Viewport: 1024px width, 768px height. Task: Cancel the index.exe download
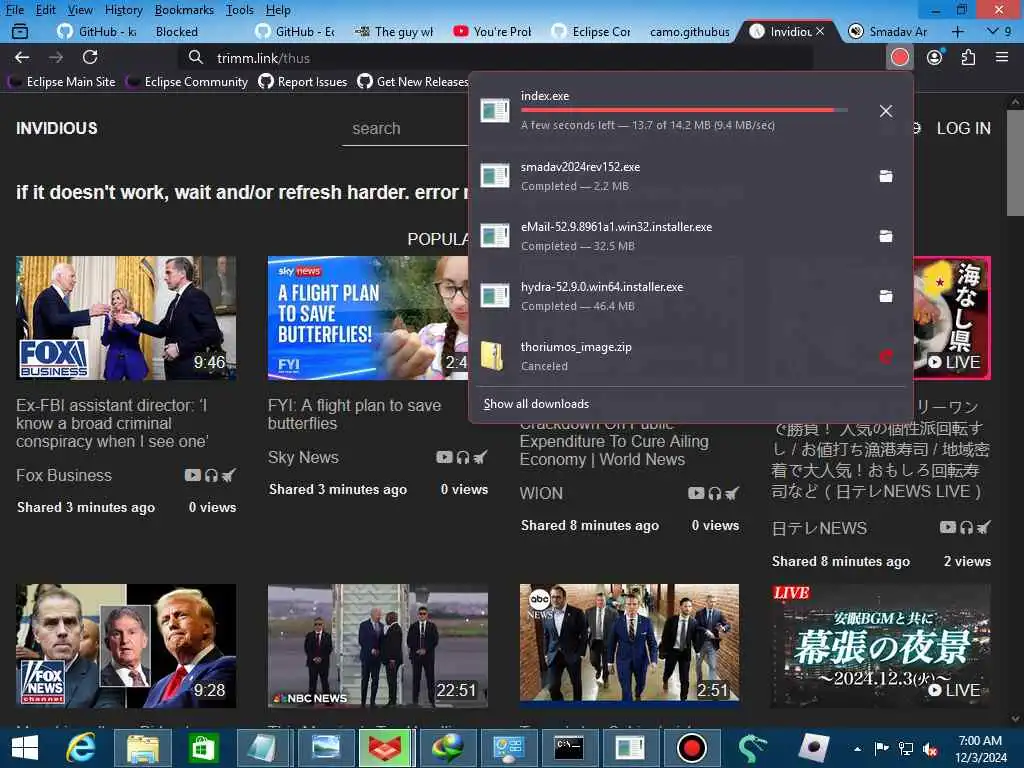886,111
